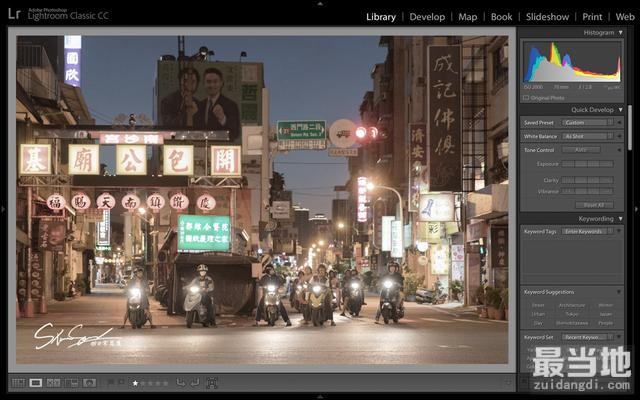Image resolution: width=640 pixels, height=400 pixels.
Task: Open People view icon in toolbar
Action: pos(90,382)
